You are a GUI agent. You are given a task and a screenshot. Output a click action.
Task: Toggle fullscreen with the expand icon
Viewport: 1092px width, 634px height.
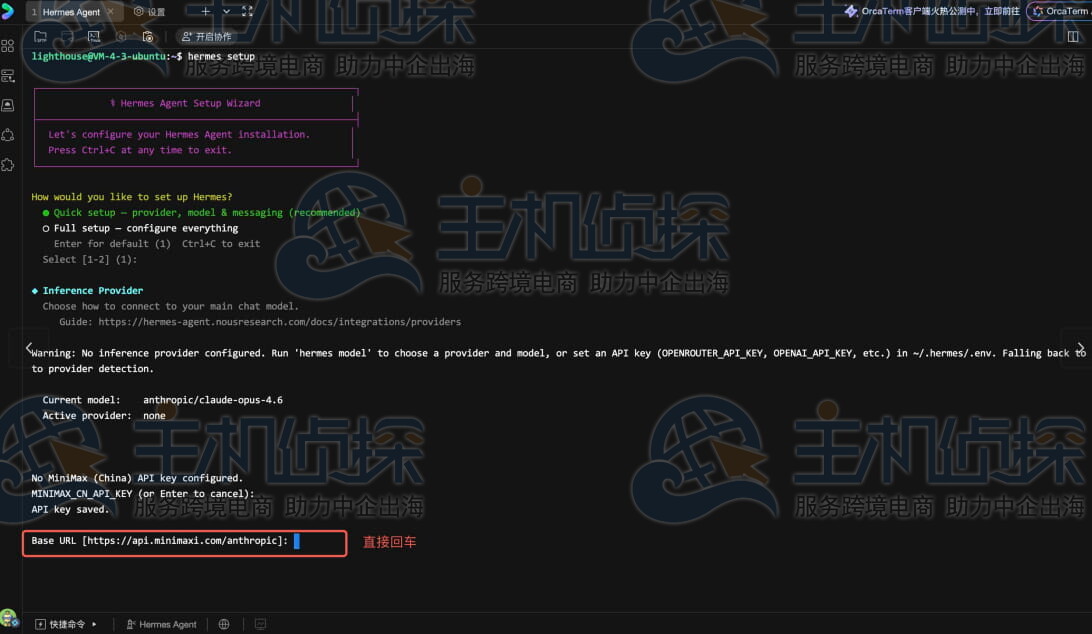(247, 11)
